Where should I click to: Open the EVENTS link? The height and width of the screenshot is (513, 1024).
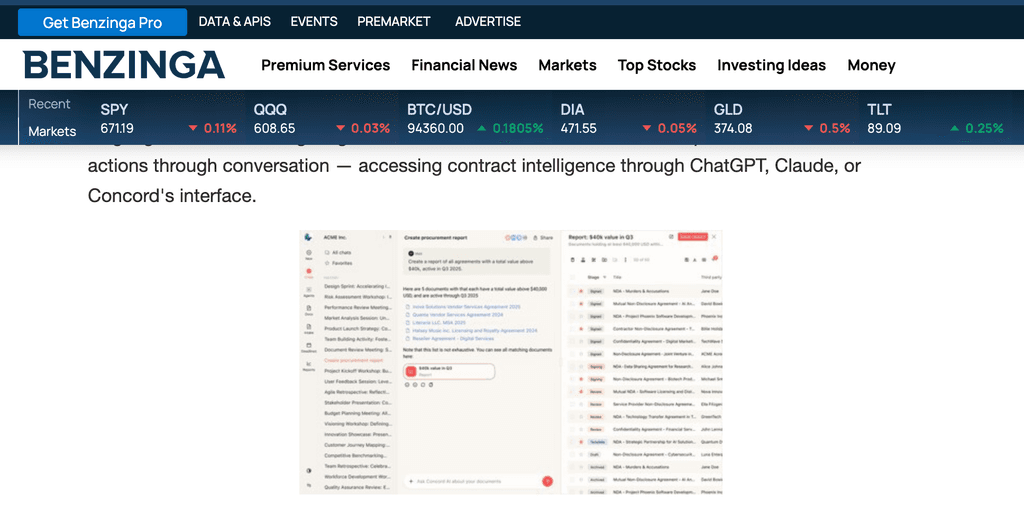[314, 22]
